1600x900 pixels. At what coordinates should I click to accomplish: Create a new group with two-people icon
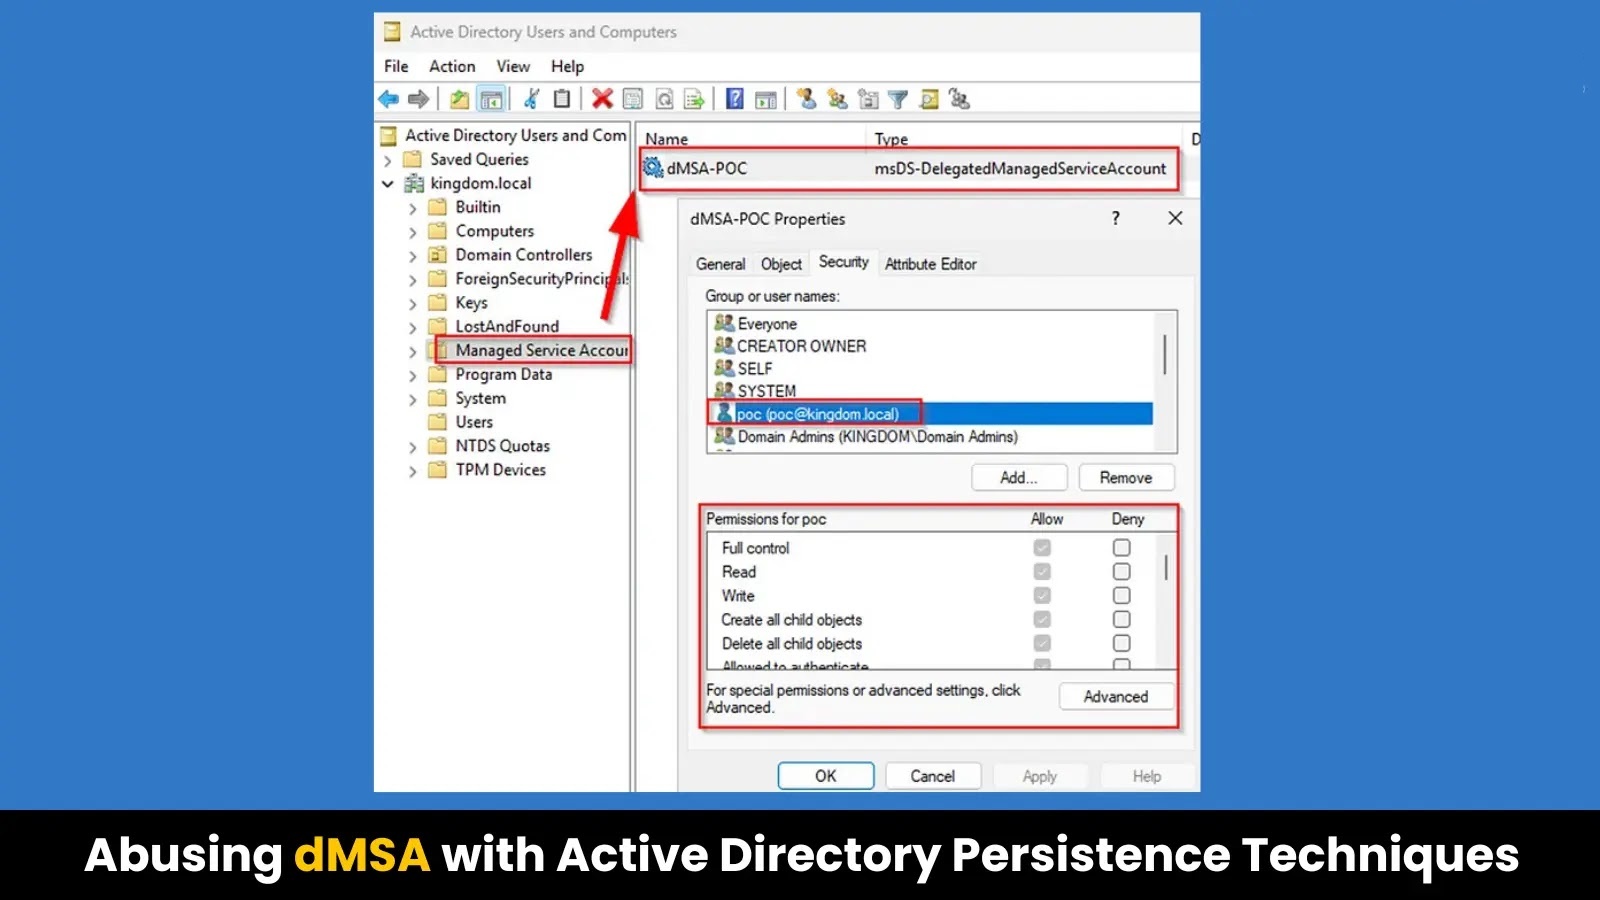tap(838, 98)
